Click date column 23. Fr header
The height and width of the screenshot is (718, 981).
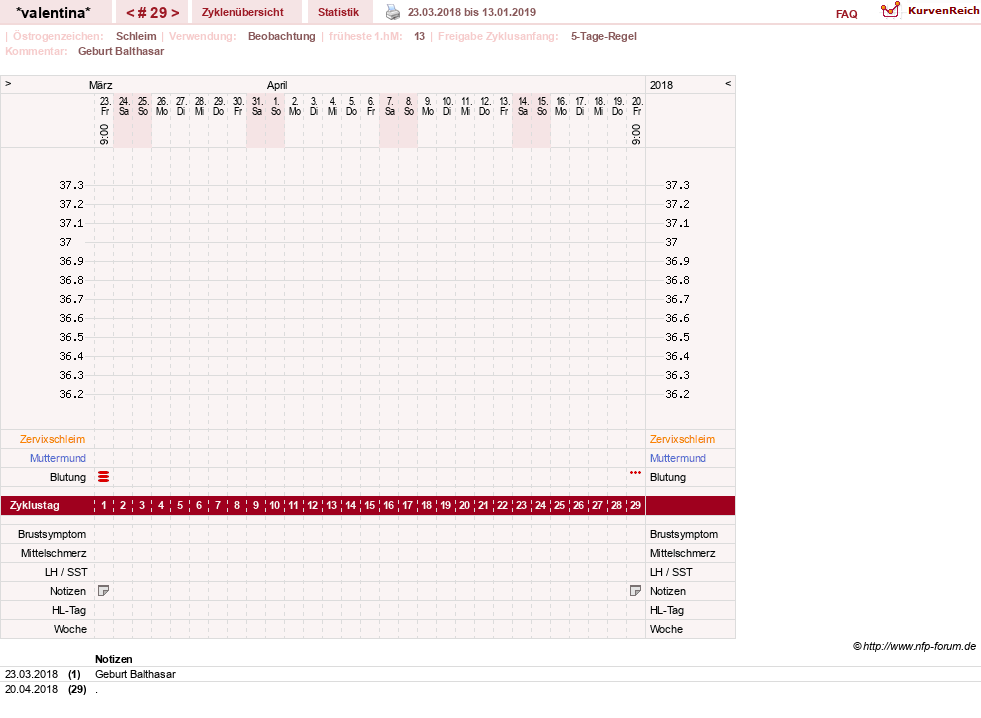pos(104,106)
